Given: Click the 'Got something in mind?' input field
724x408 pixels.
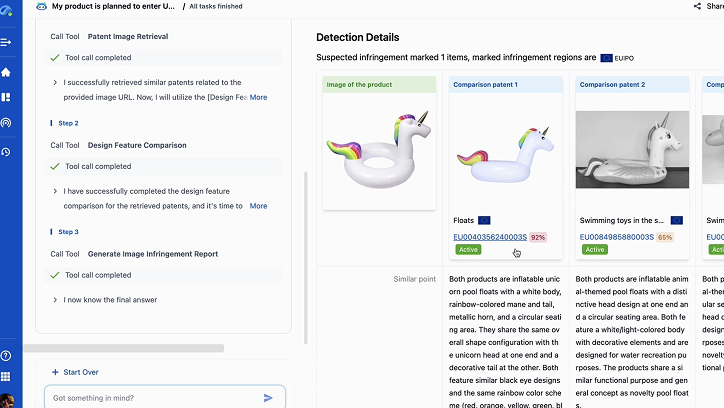Looking at the screenshot, I should (x=165, y=397).
